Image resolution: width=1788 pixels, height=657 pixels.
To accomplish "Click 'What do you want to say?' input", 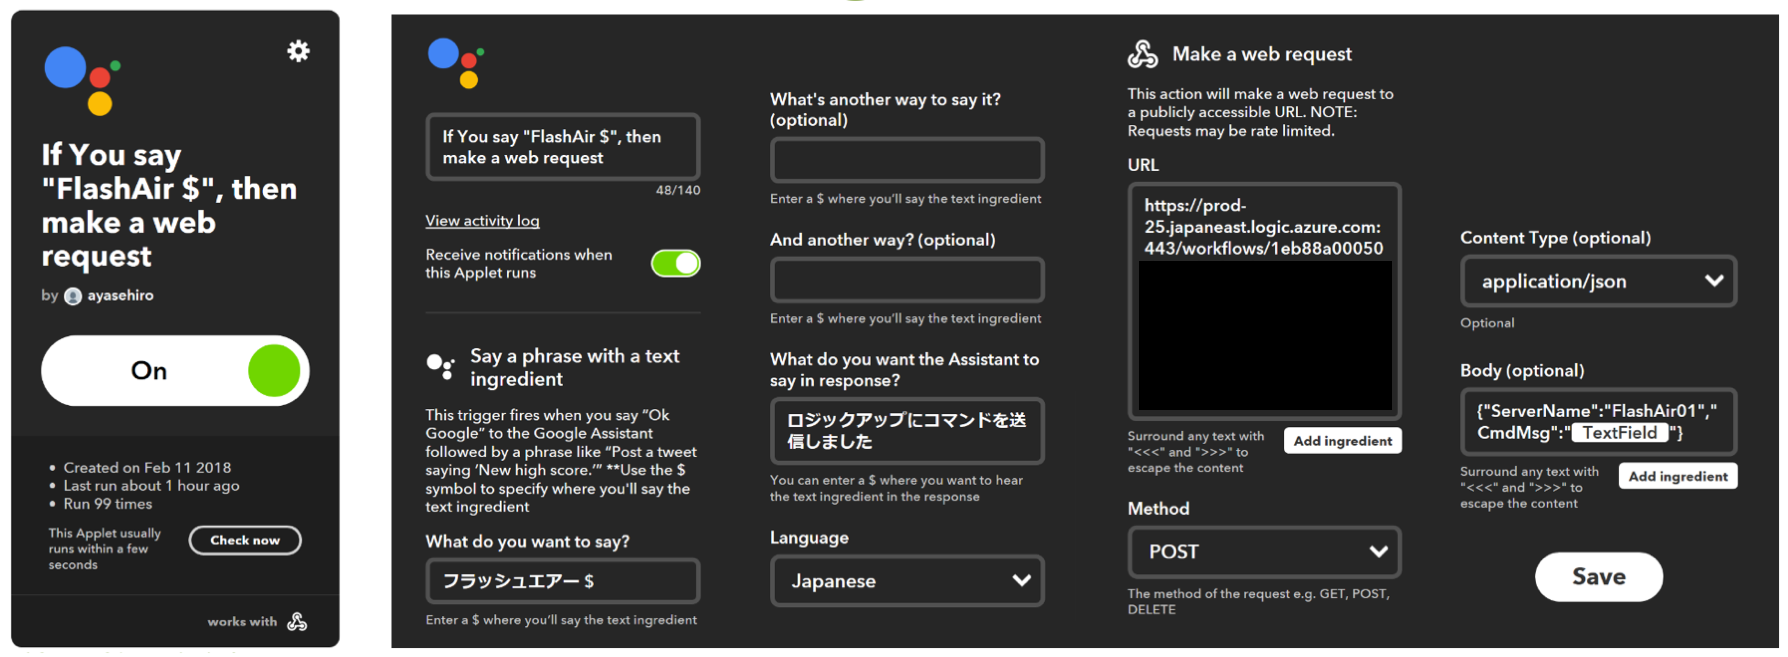I will [563, 581].
